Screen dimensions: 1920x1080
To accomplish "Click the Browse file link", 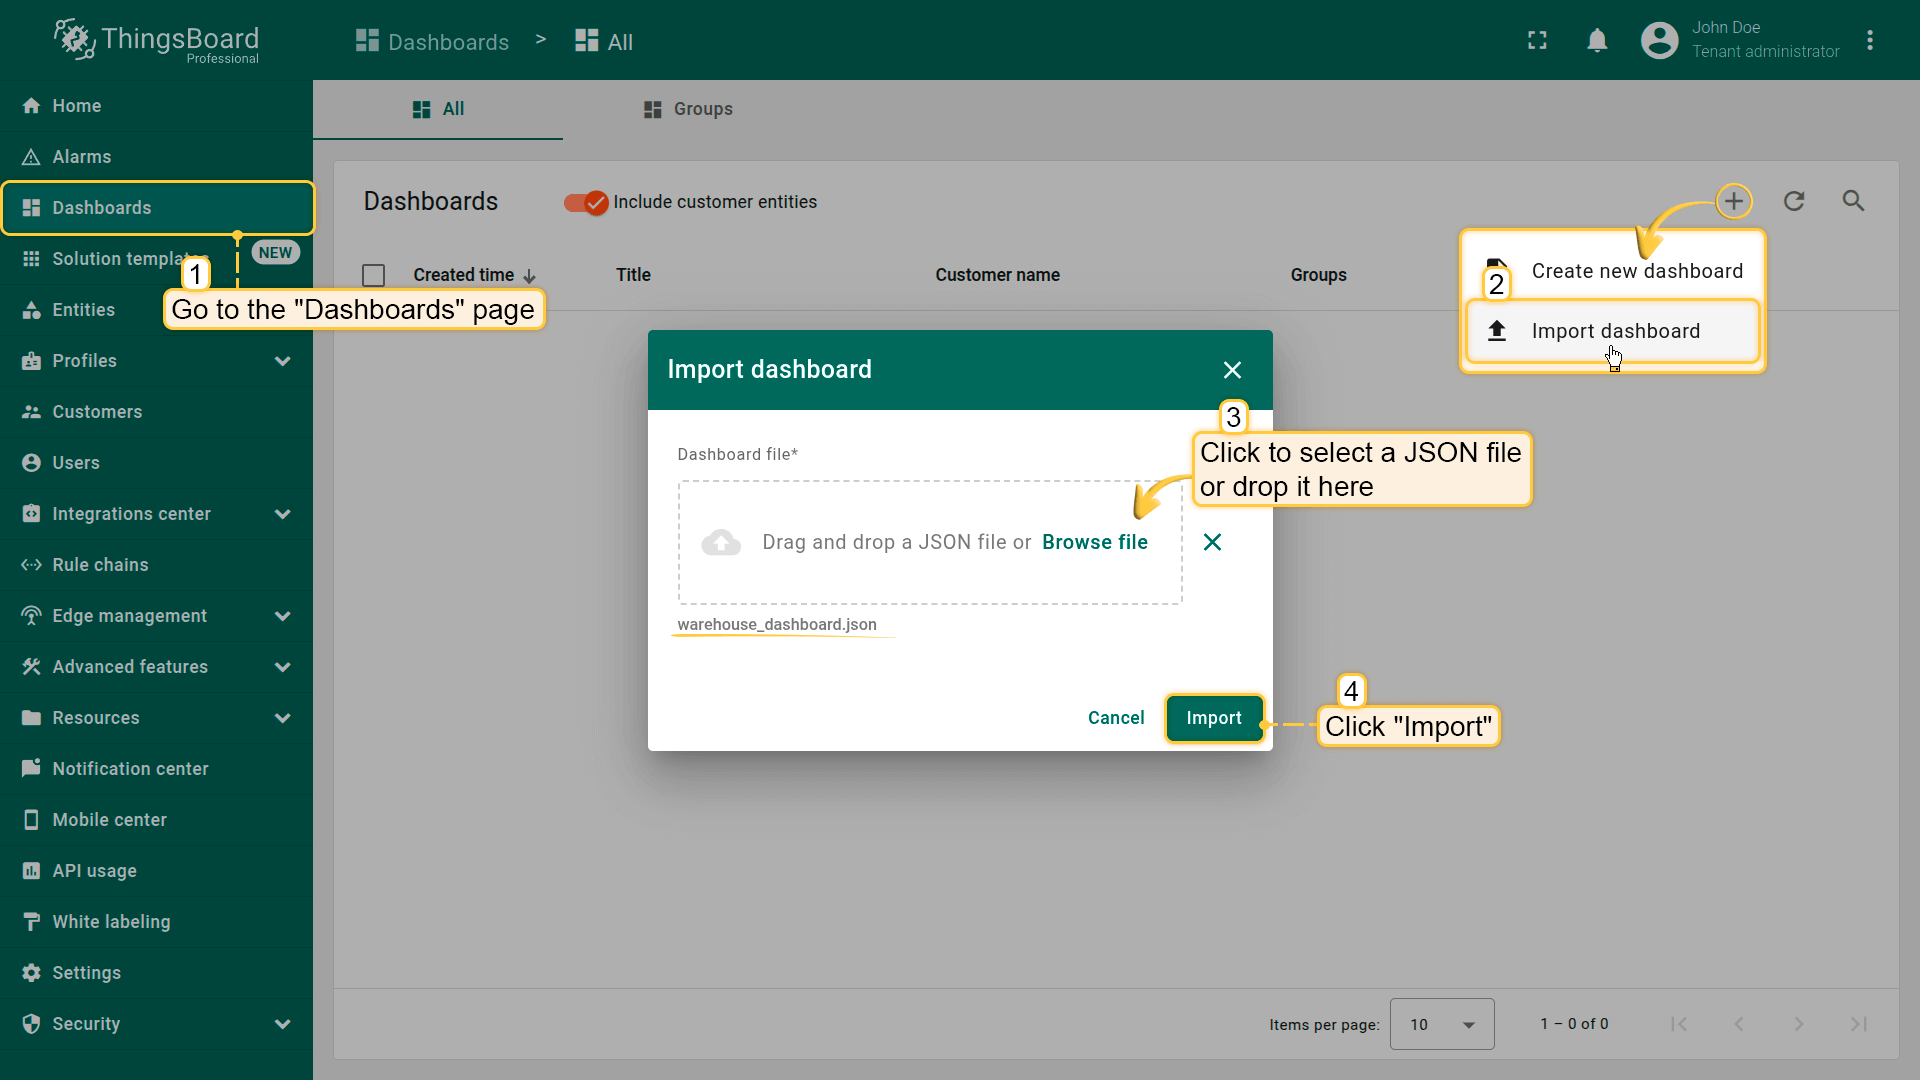I will coord(1094,542).
